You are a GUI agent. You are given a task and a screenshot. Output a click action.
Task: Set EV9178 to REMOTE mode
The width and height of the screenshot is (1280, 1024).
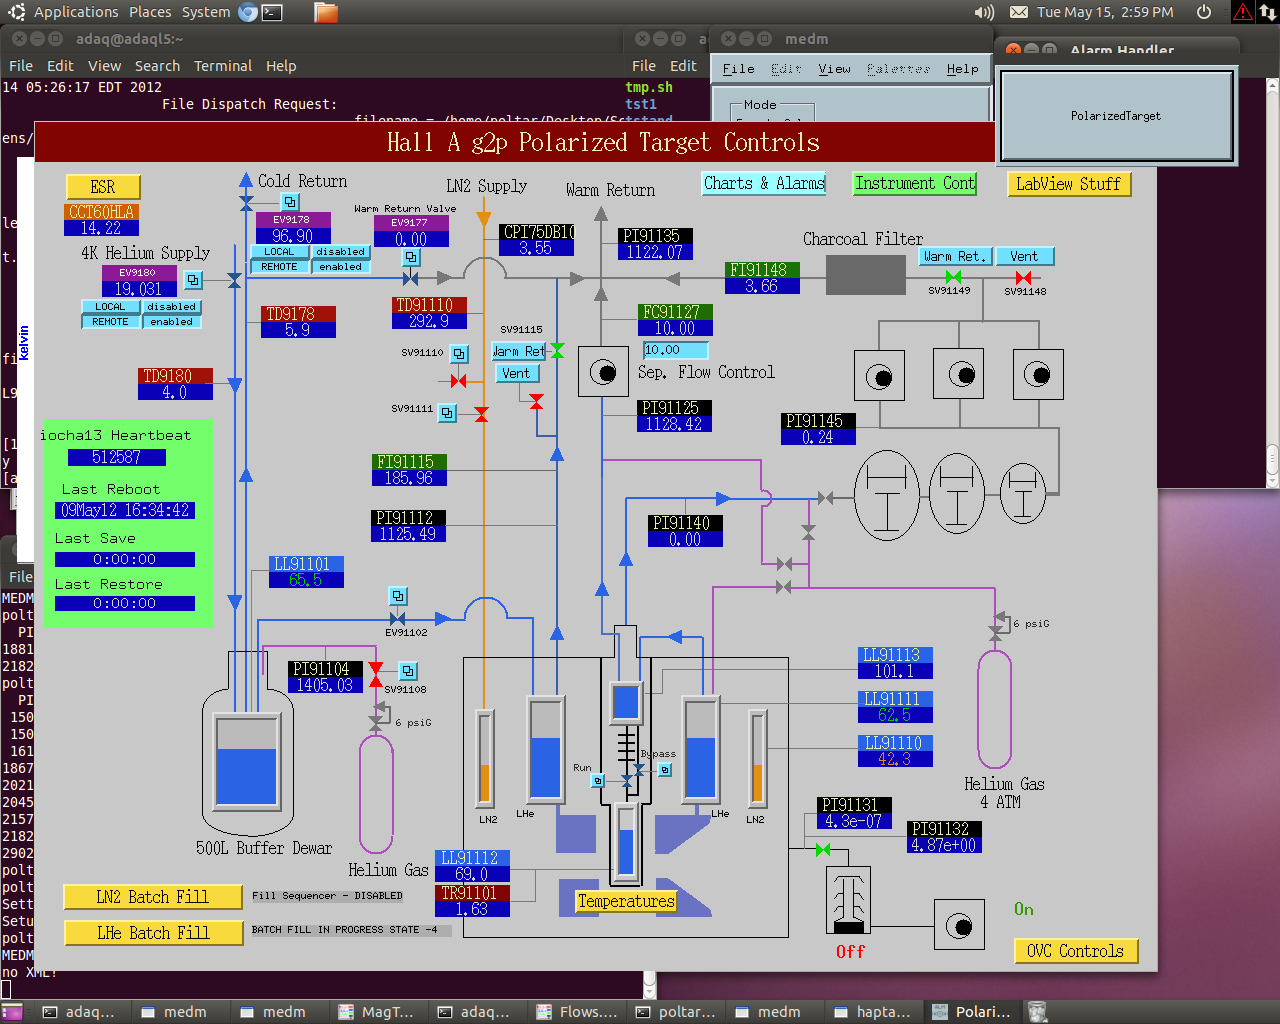tap(279, 267)
